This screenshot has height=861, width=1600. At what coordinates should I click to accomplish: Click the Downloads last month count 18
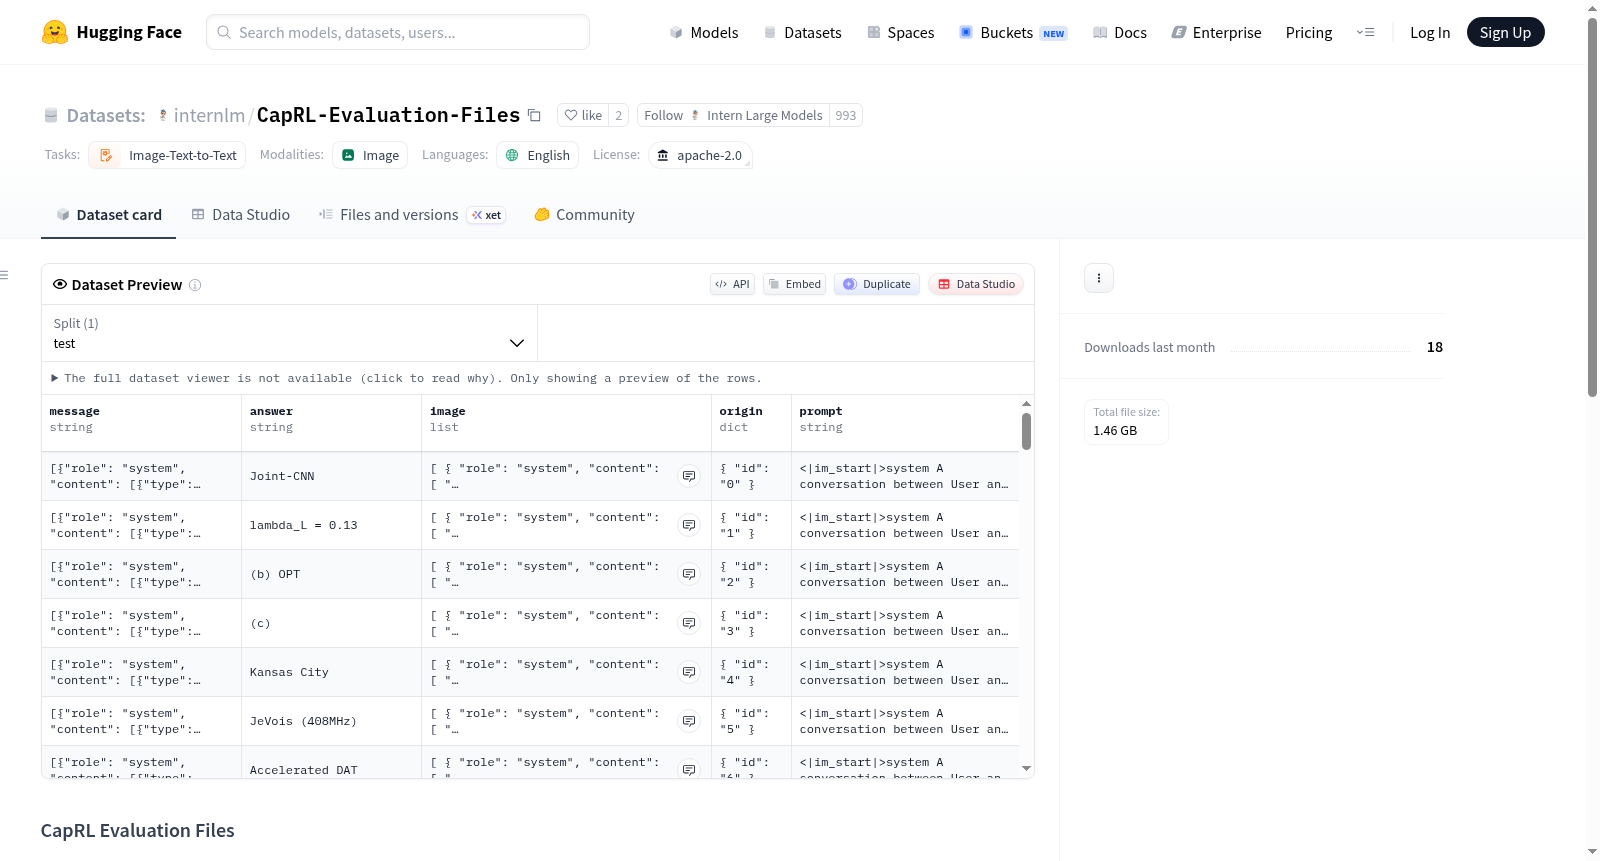(1435, 347)
